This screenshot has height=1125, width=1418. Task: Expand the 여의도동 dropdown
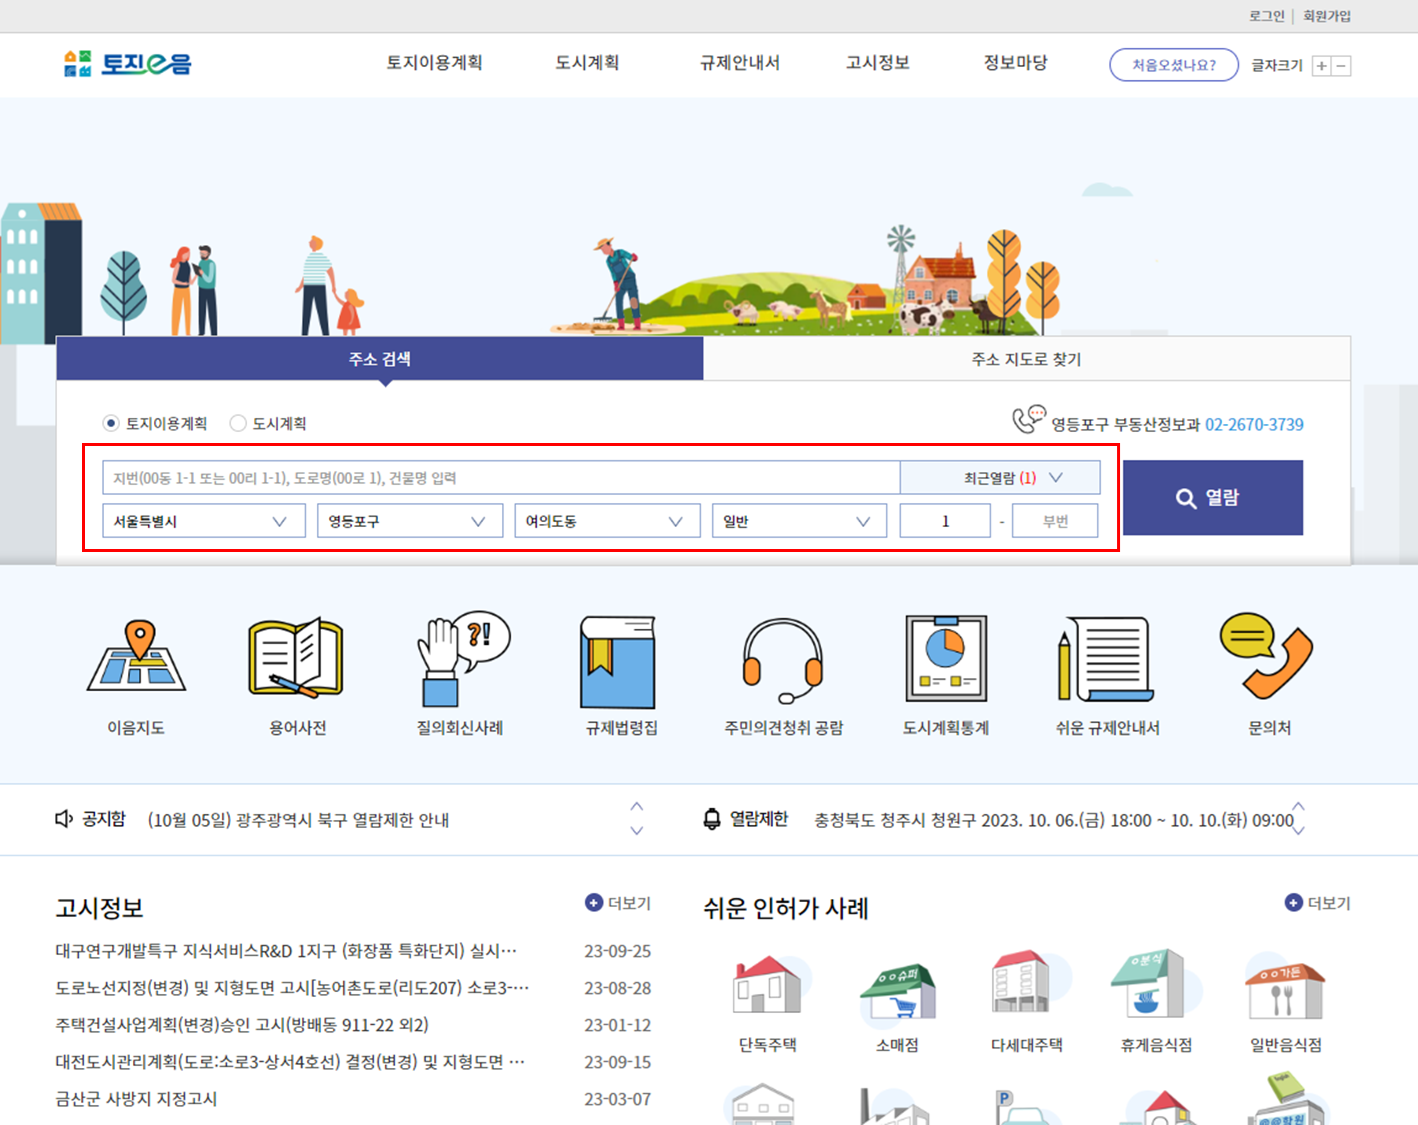(x=606, y=520)
